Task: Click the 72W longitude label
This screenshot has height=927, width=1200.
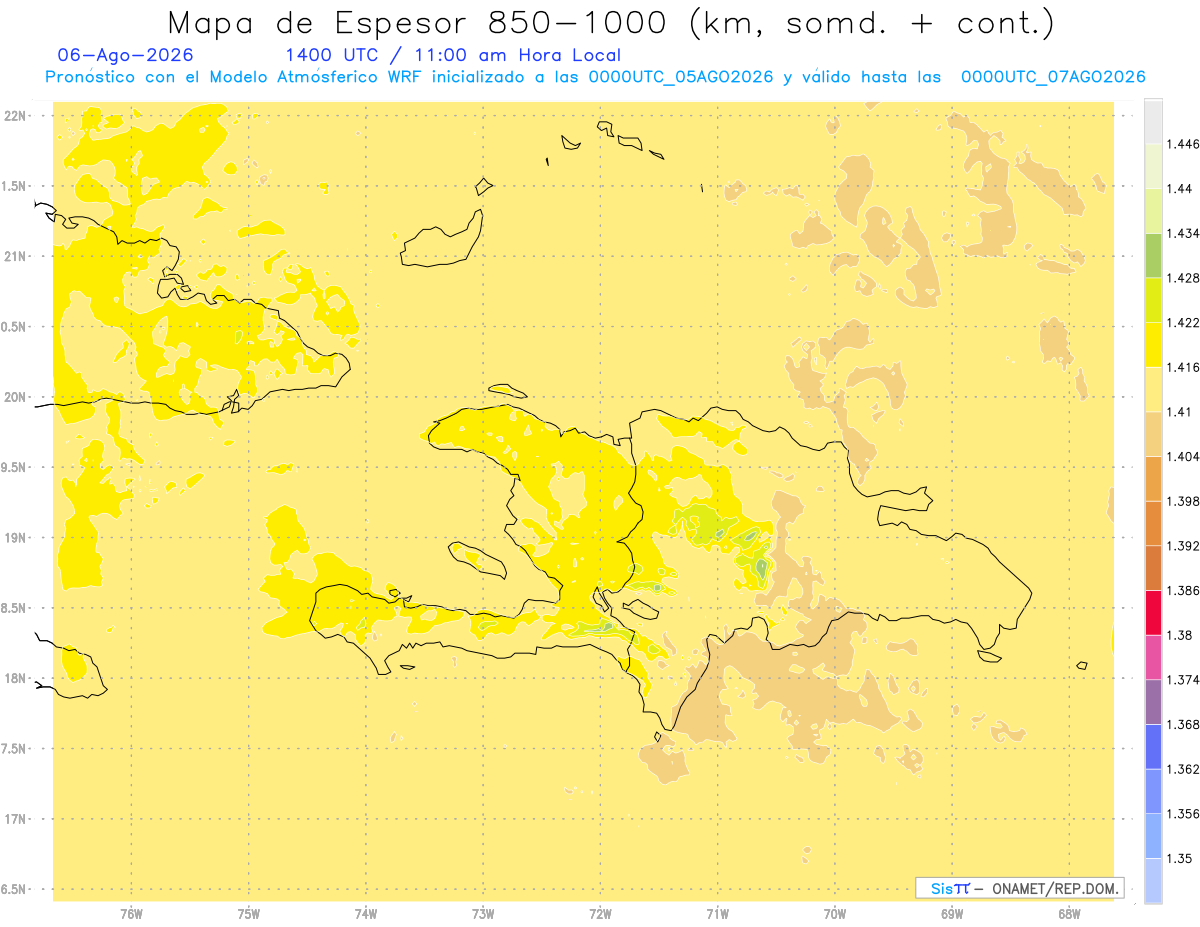Action: click(x=600, y=913)
